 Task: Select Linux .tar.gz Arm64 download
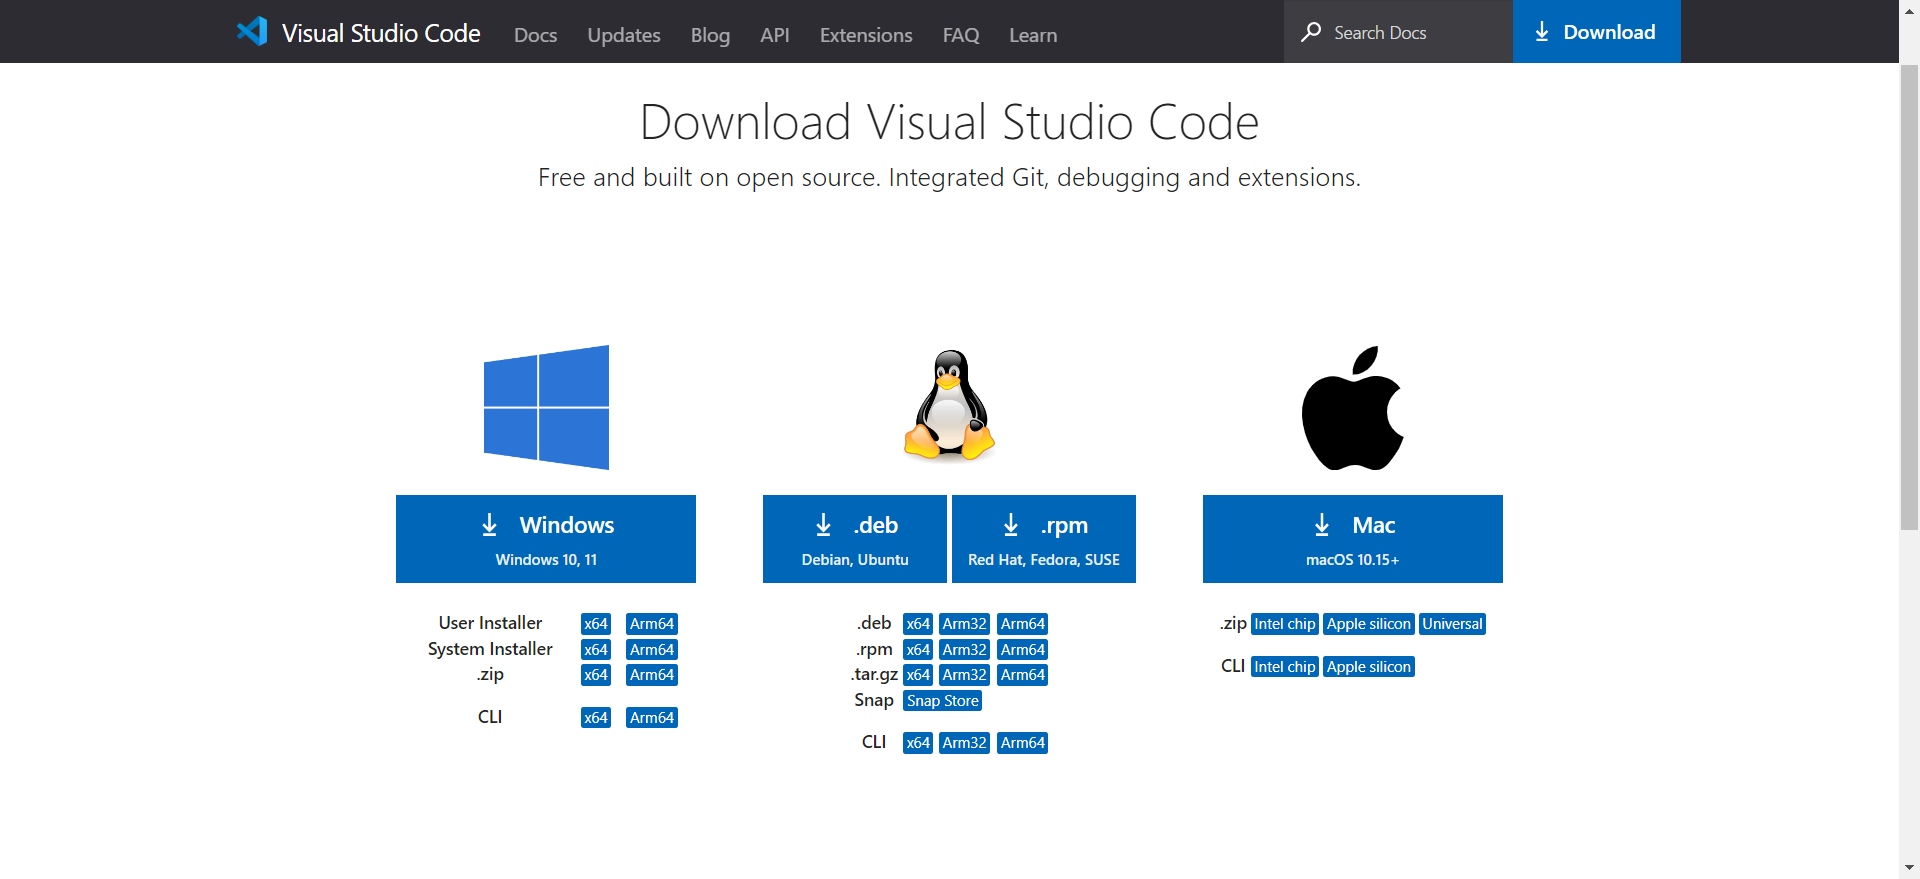tap(1023, 675)
